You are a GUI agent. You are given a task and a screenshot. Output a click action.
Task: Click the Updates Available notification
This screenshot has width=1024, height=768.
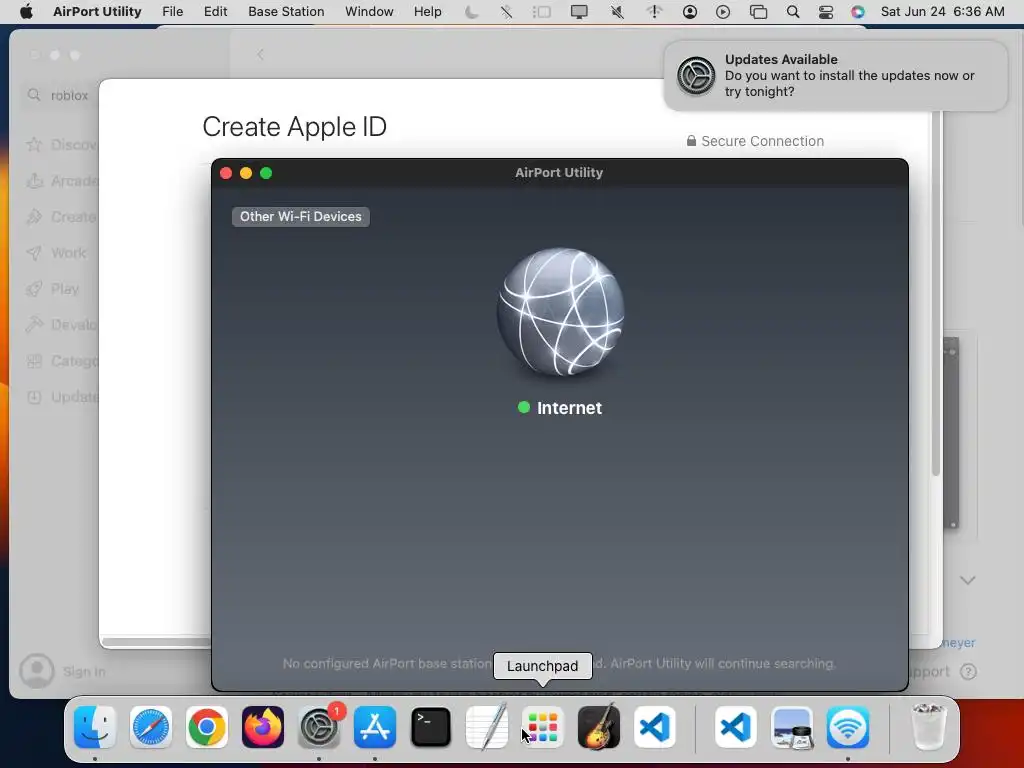[x=835, y=76]
